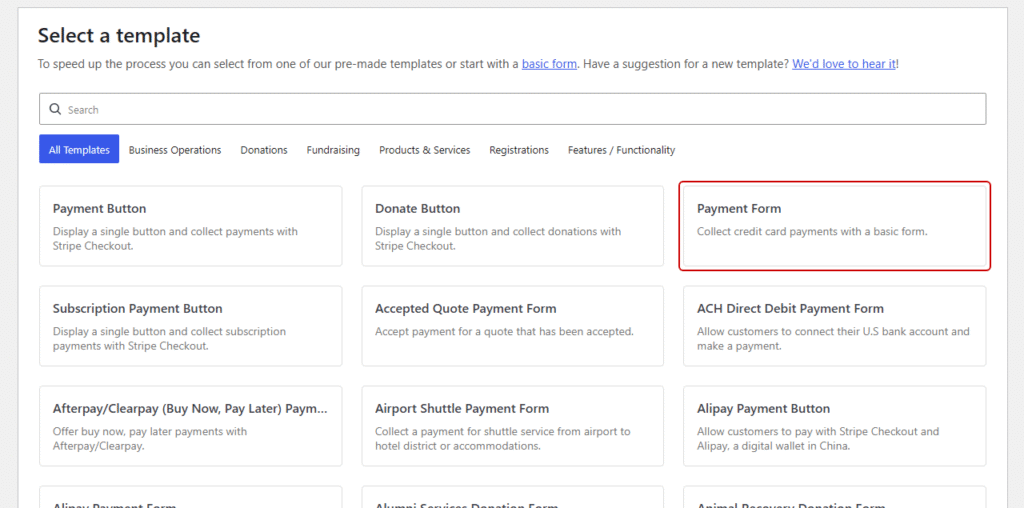Follow the basic form link

549,64
